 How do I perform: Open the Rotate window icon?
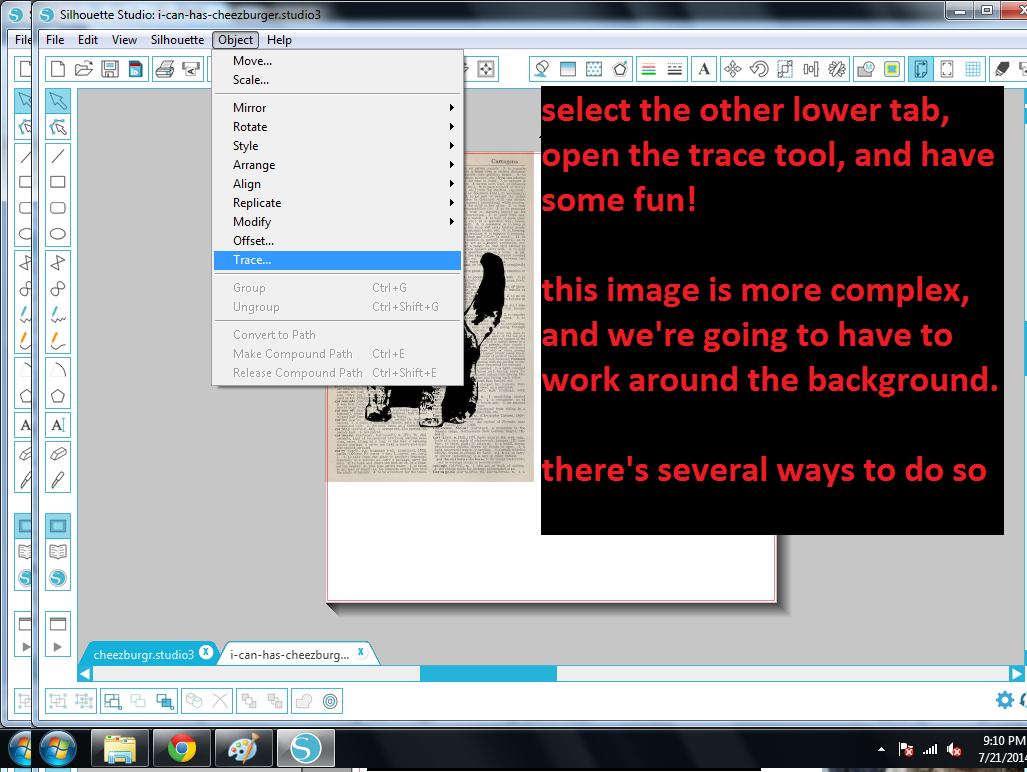[759, 69]
